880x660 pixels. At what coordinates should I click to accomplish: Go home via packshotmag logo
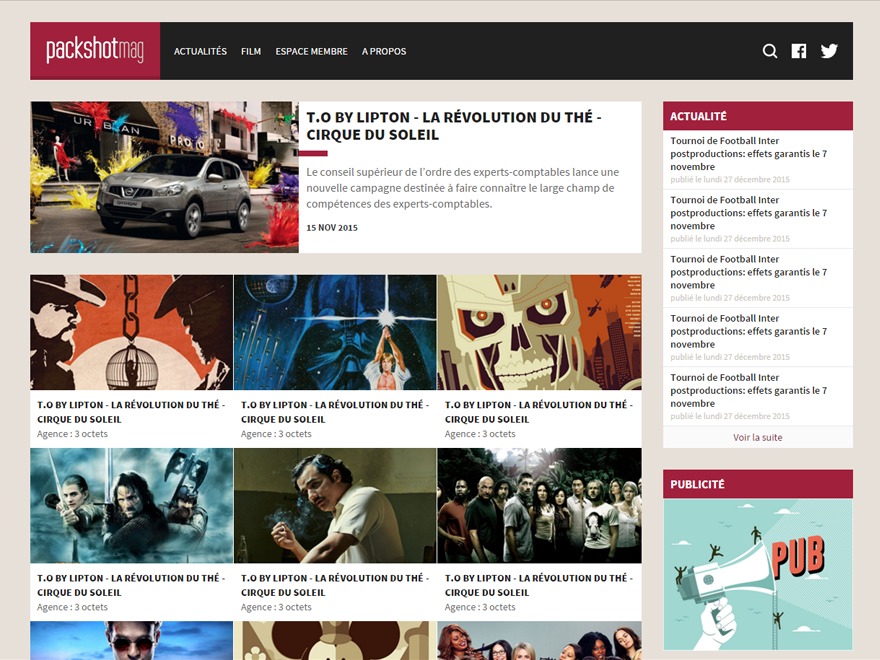point(95,51)
